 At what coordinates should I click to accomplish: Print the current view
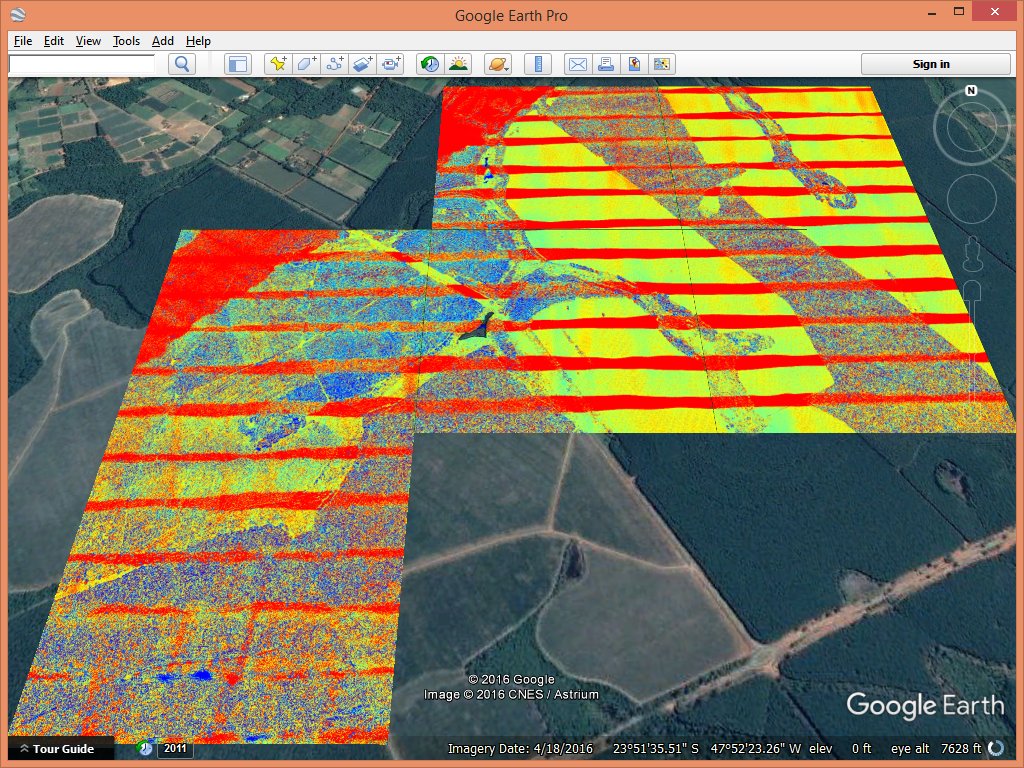(605, 64)
